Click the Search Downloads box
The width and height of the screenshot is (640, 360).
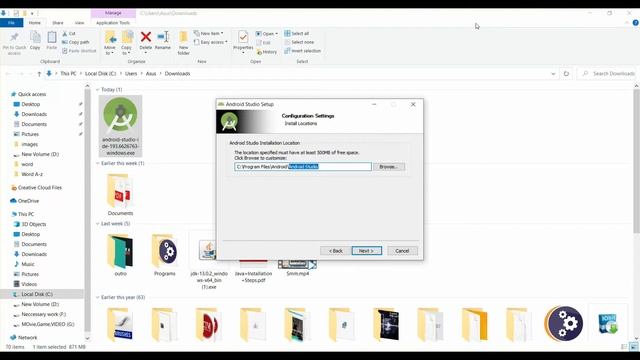coord(608,74)
